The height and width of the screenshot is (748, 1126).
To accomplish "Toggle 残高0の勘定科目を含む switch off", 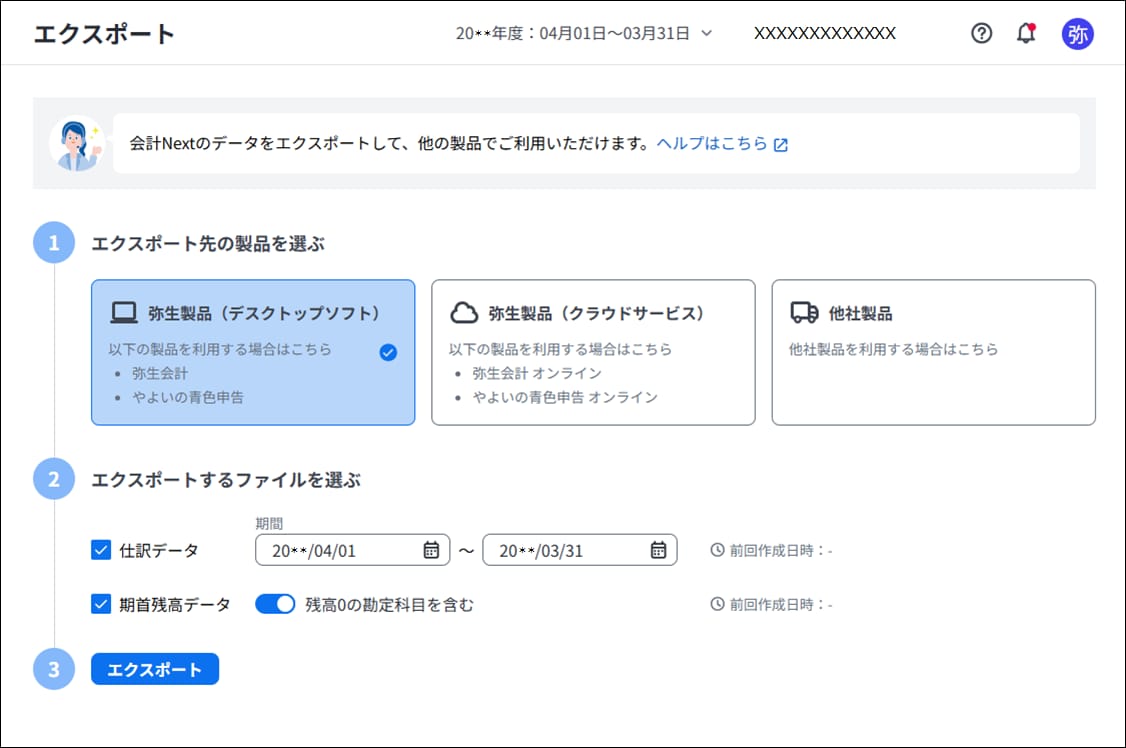I will click(275, 604).
